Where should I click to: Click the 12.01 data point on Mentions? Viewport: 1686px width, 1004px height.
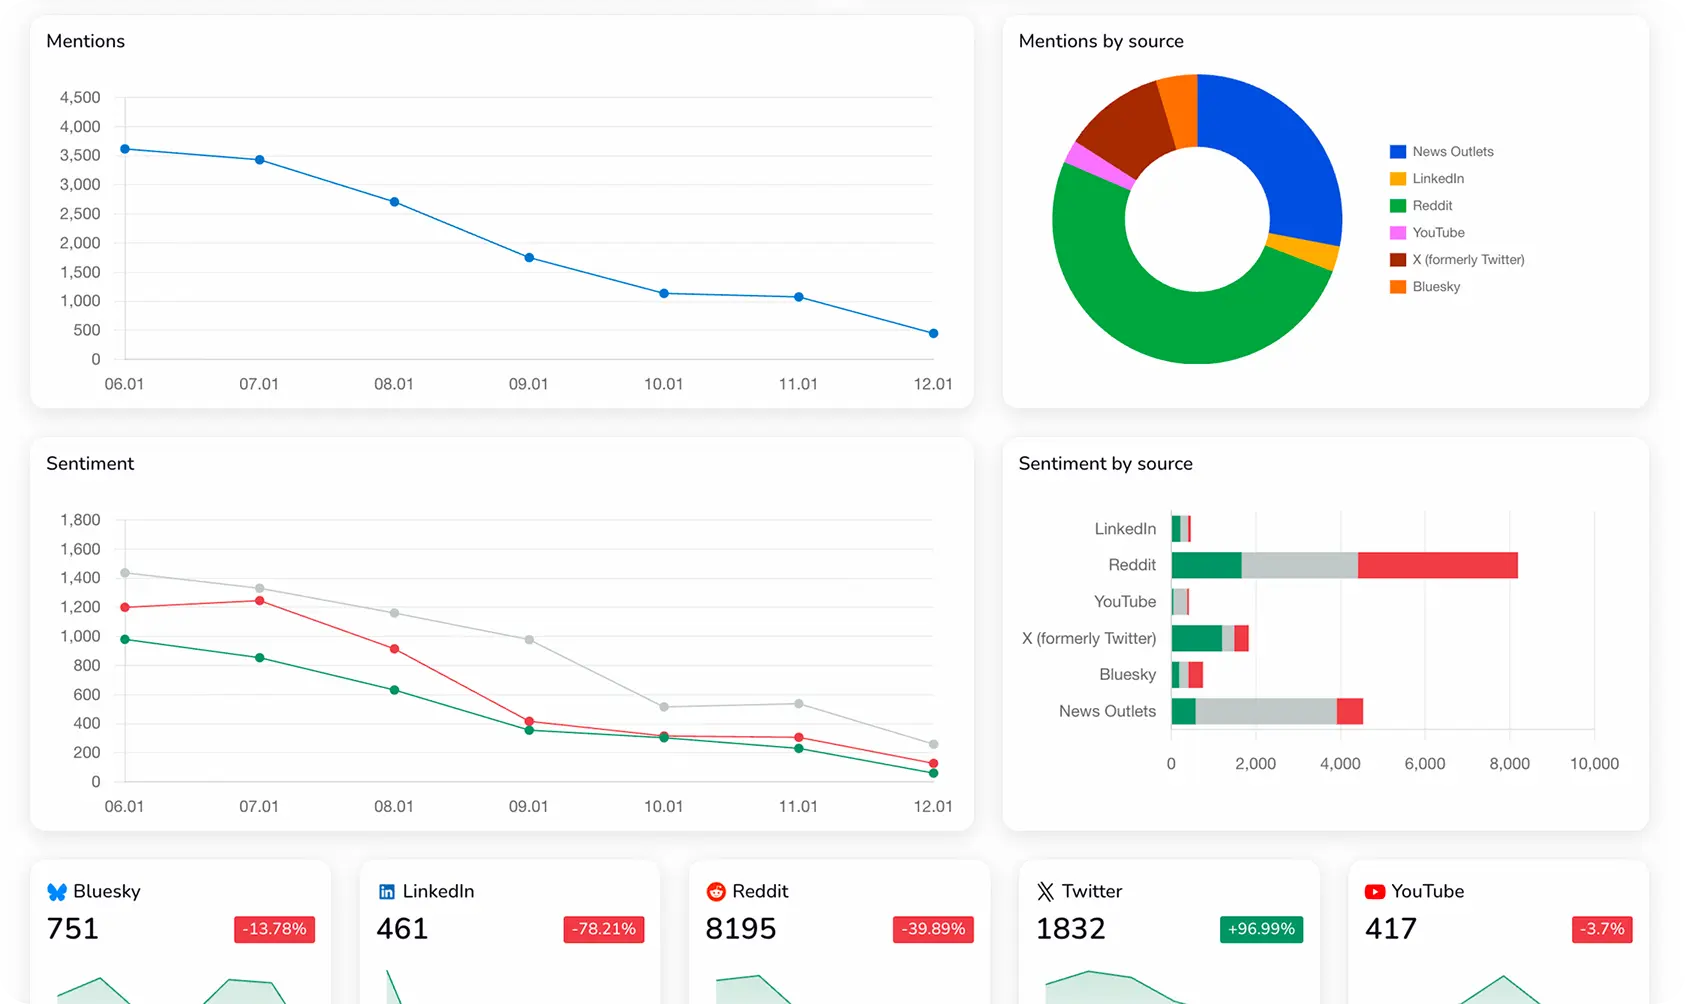[933, 333]
